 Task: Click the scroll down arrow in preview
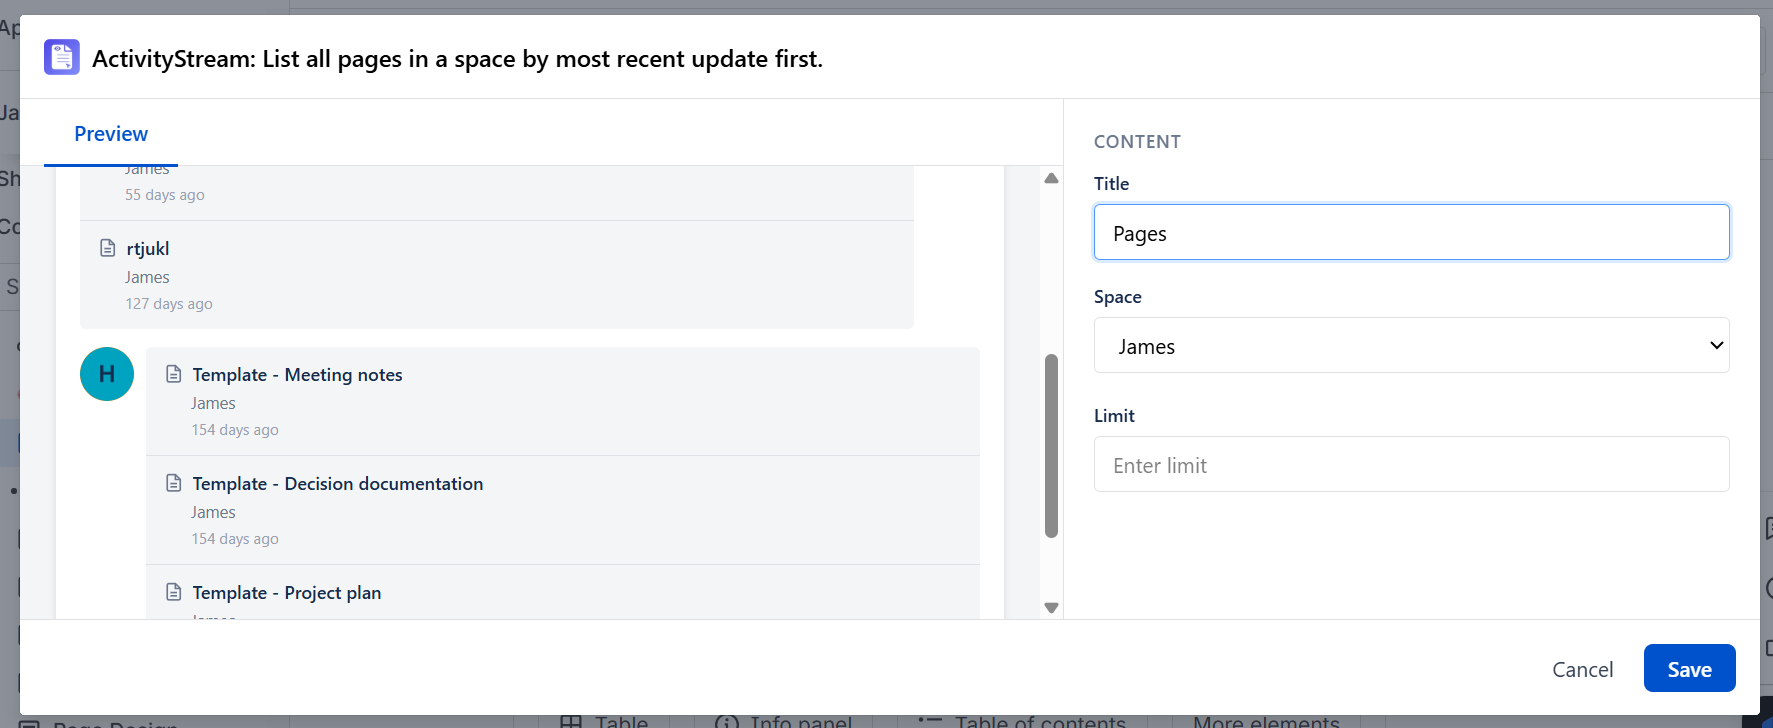[x=1051, y=607]
